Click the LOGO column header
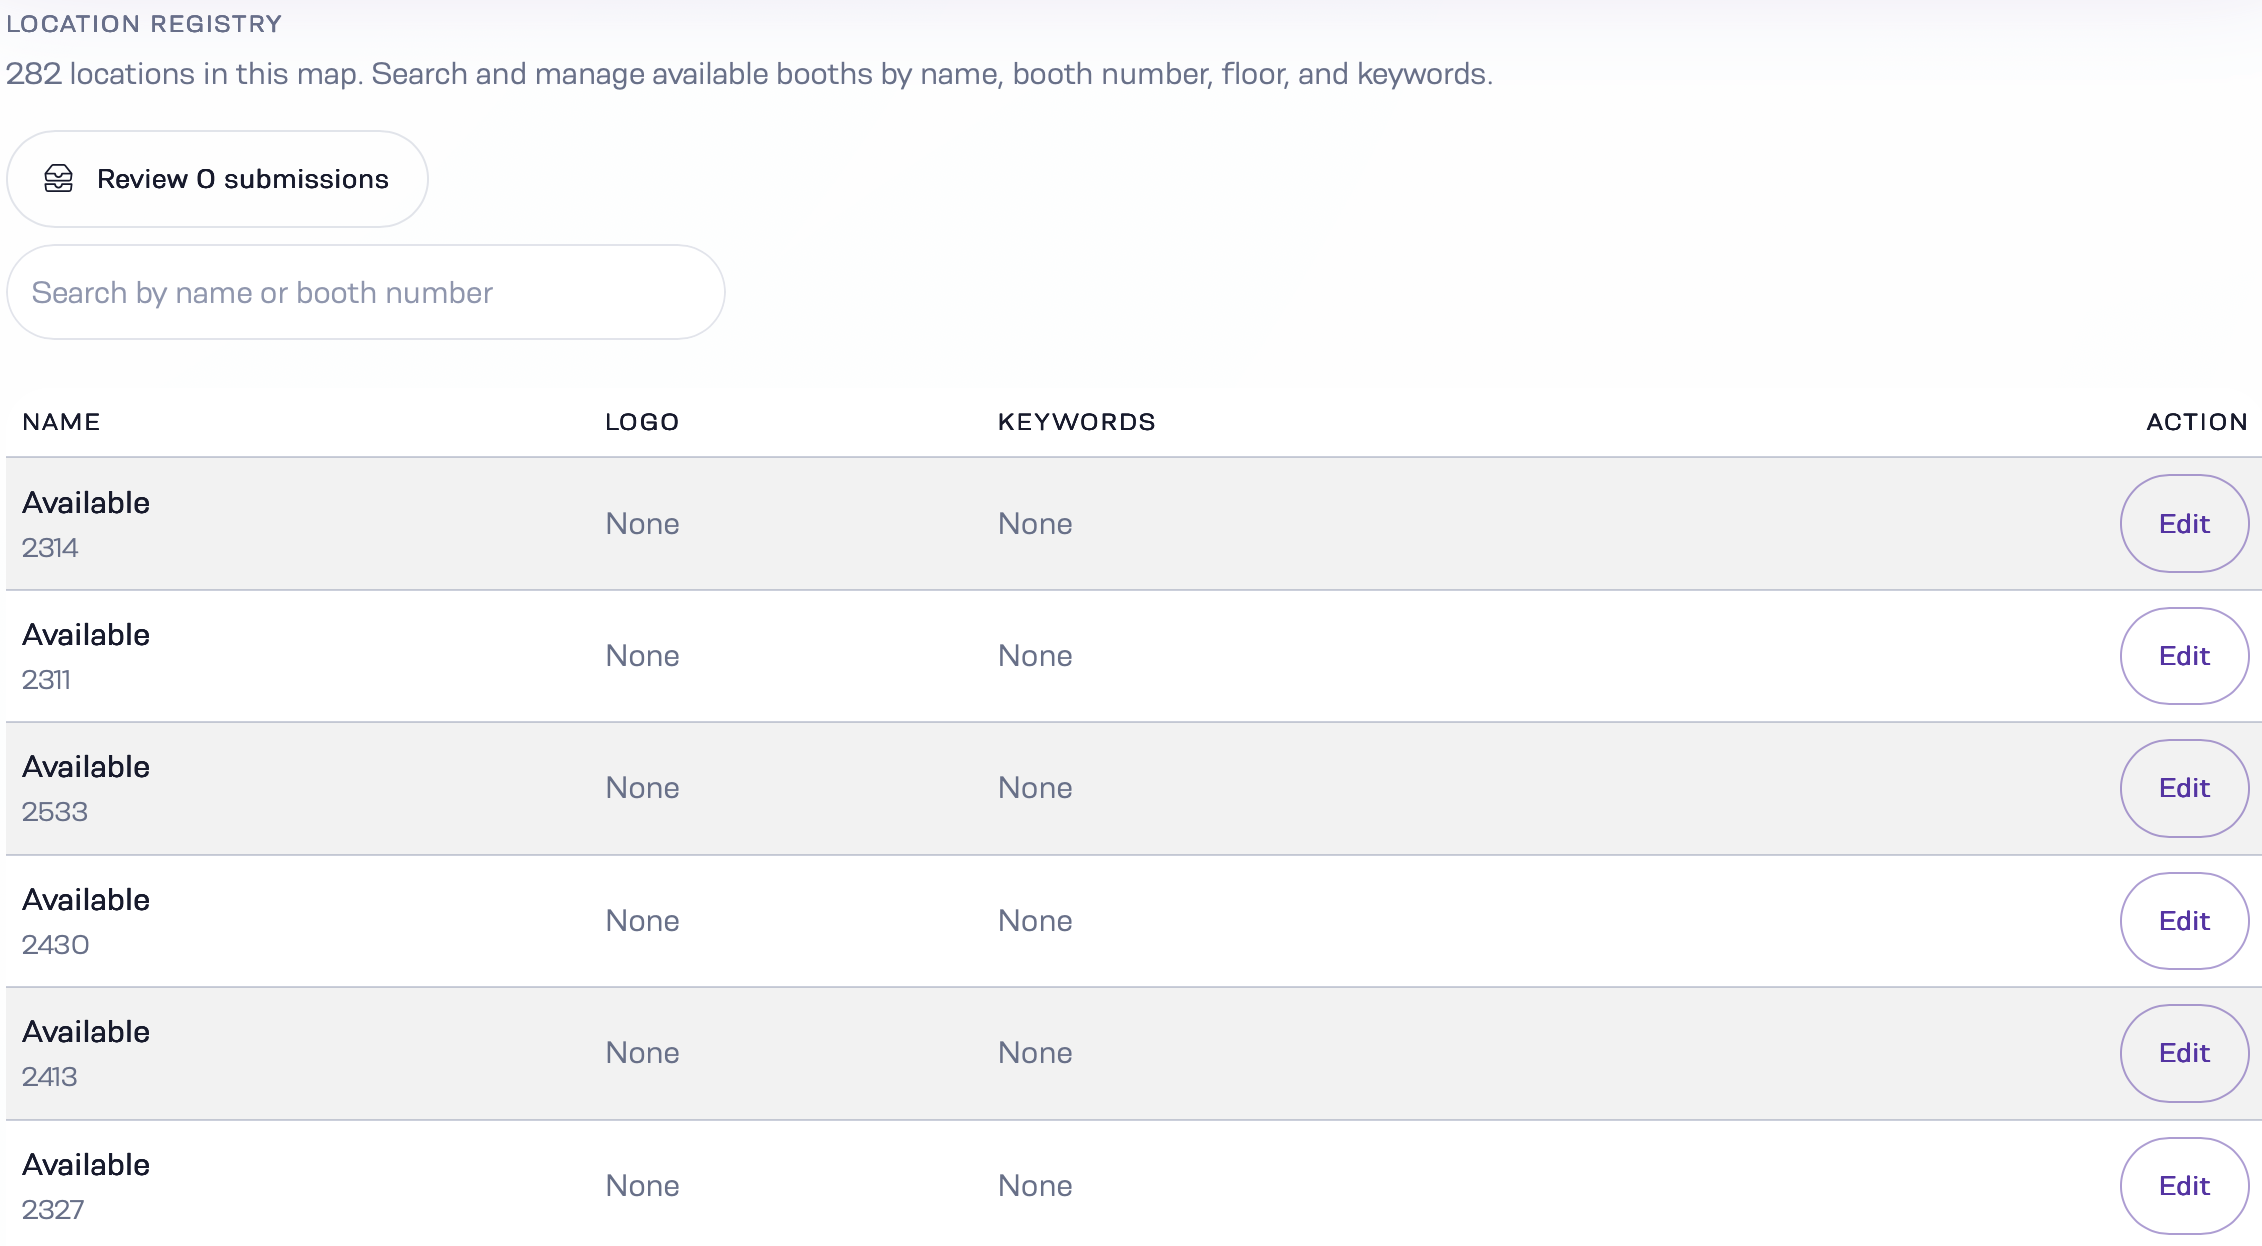 (642, 422)
